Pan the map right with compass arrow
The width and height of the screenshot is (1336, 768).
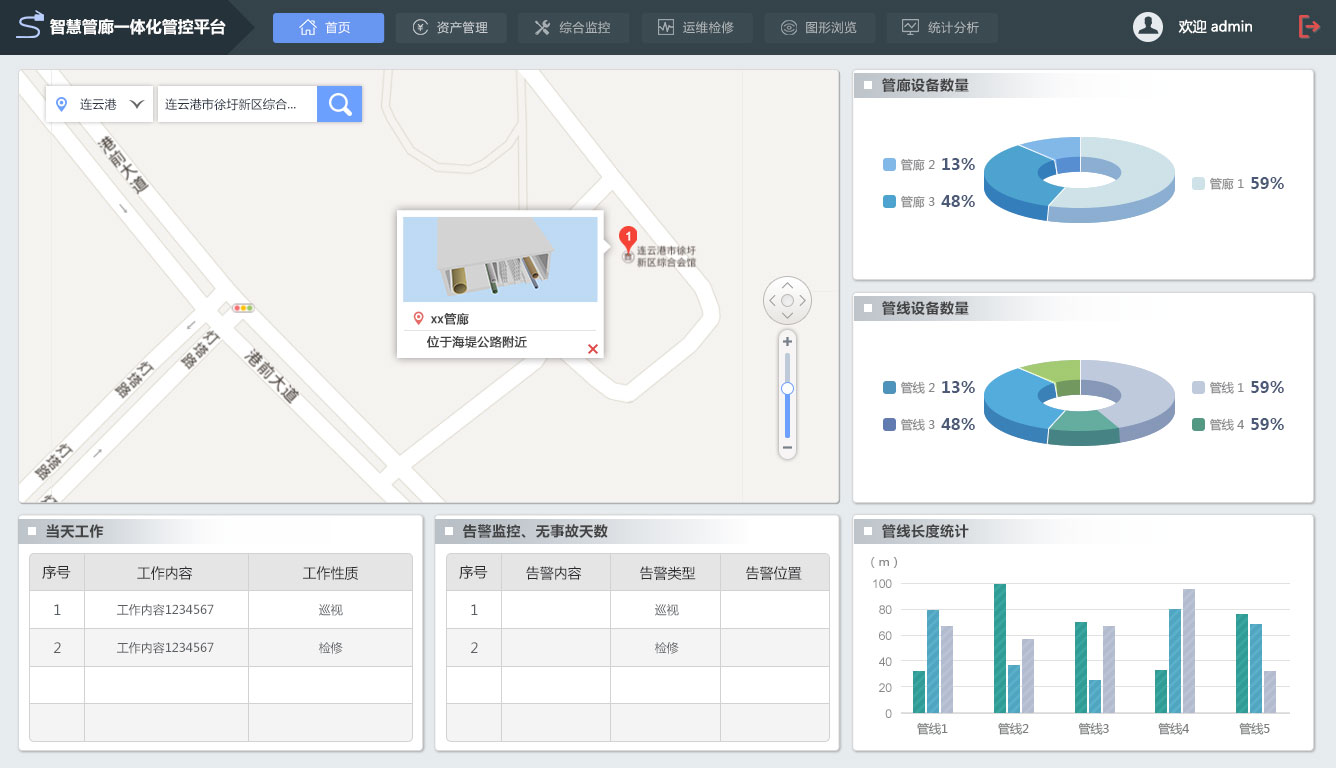[x=803, y=301]
